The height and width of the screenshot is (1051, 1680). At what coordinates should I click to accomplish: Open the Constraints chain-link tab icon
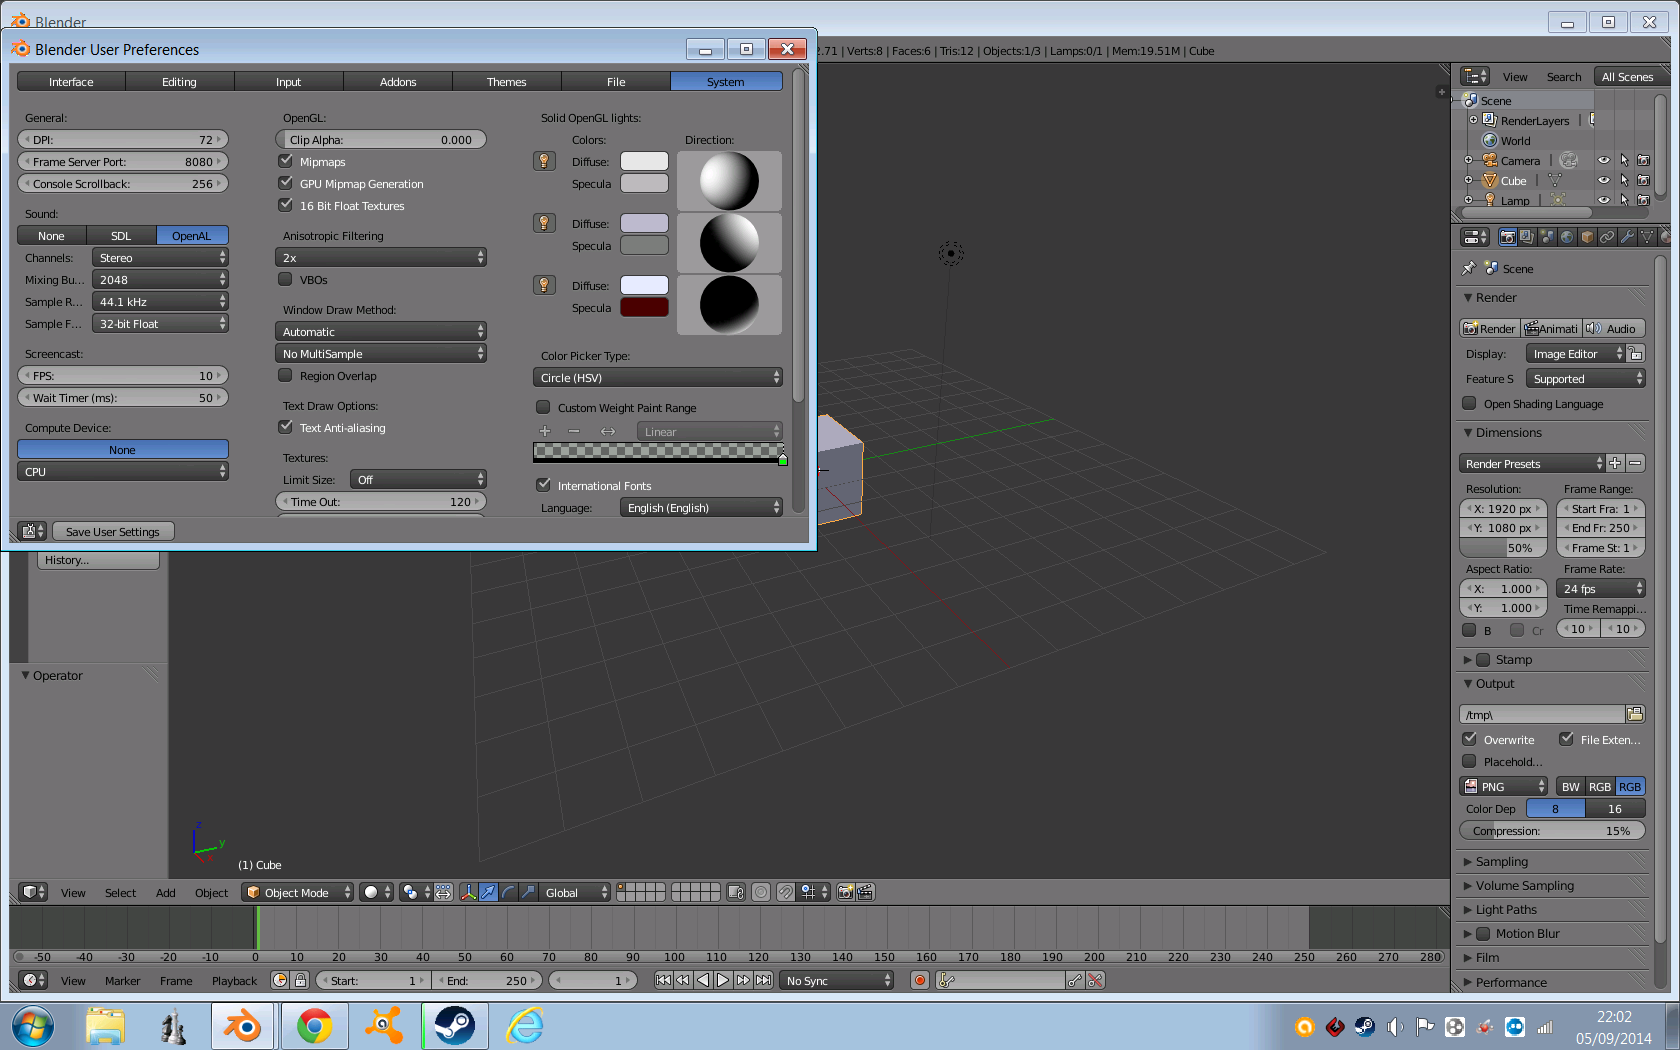pos(1607,237)
